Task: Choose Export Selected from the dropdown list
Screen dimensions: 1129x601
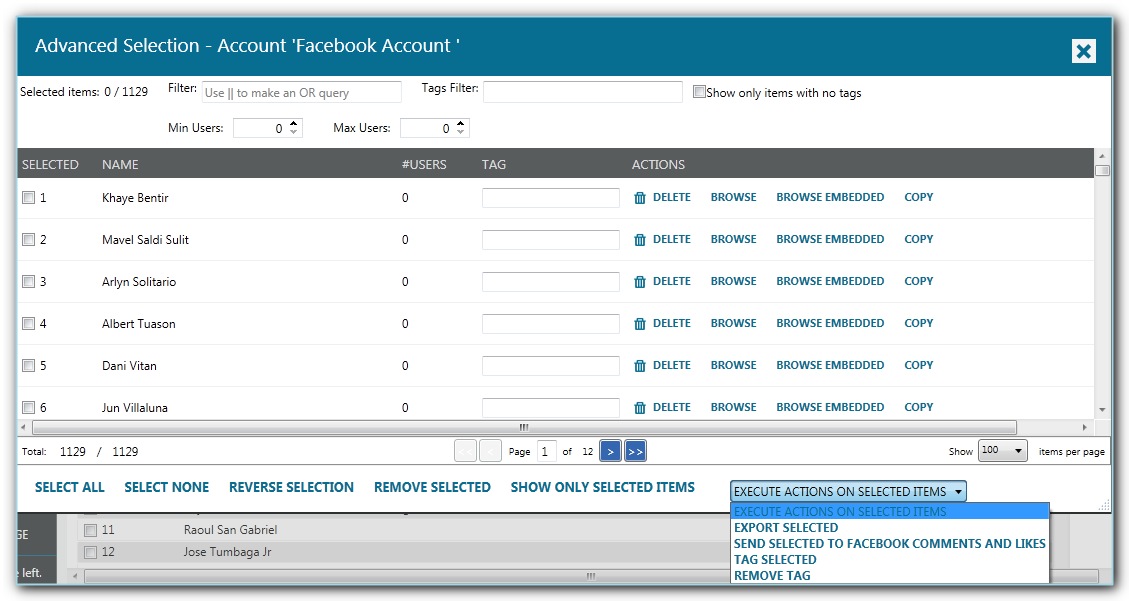Action: (x=786, y=528)
